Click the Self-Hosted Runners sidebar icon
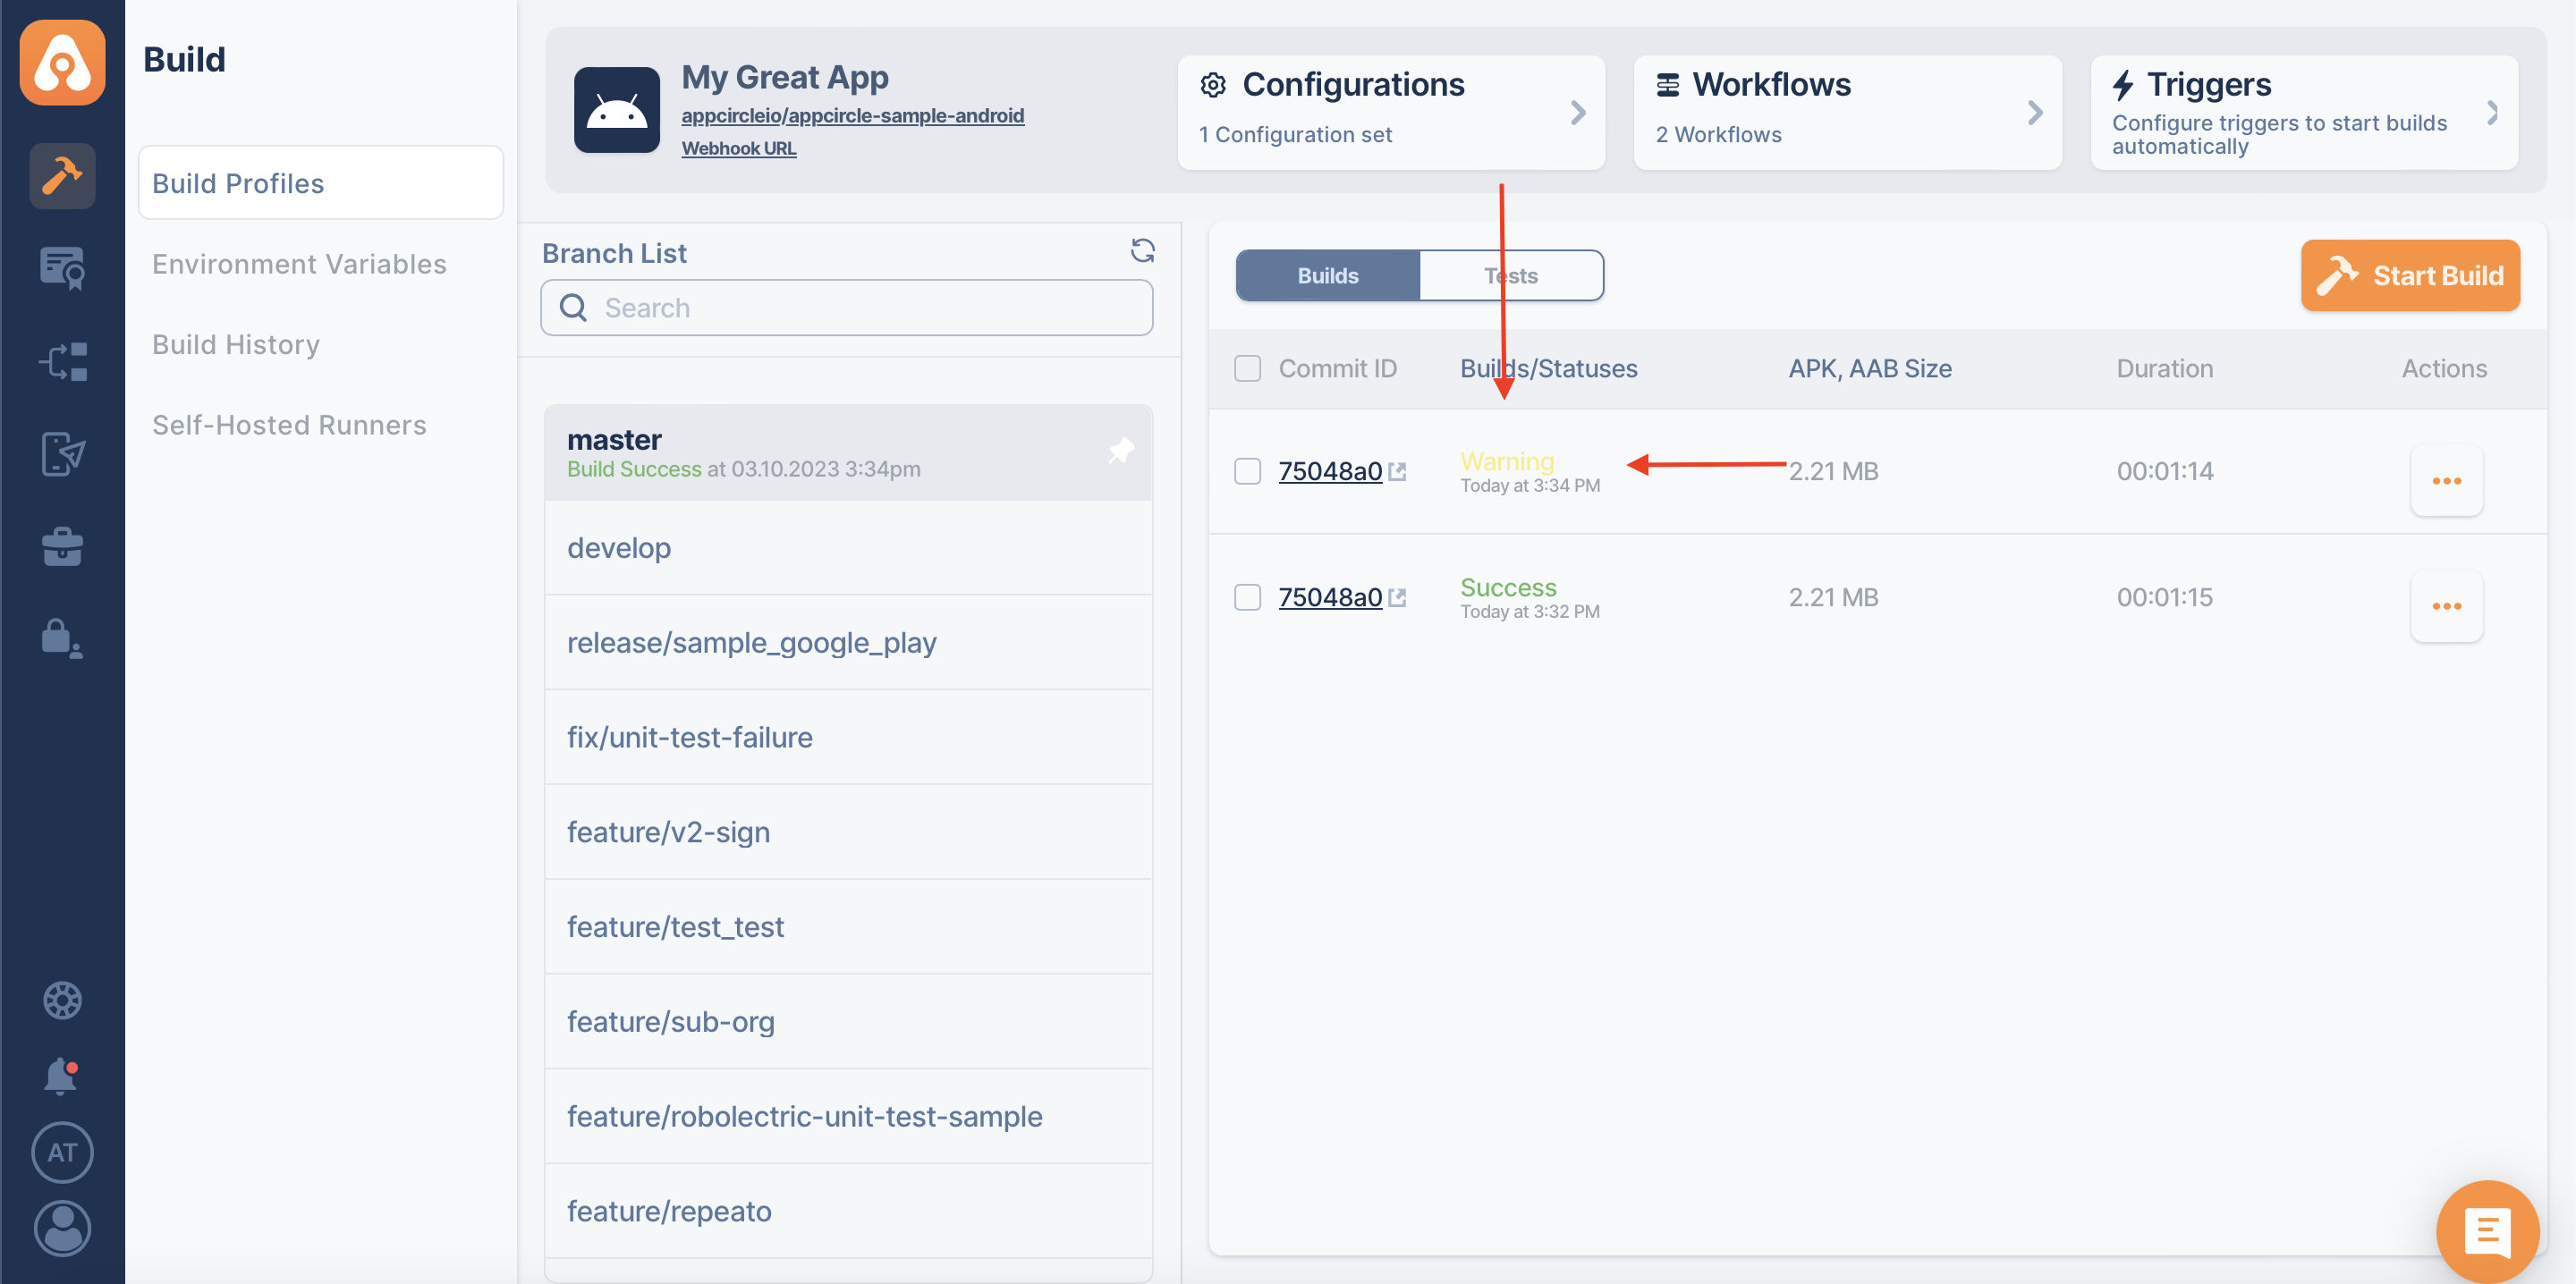The height and width of the screenshot is (1284, 2576). [289, 424]
